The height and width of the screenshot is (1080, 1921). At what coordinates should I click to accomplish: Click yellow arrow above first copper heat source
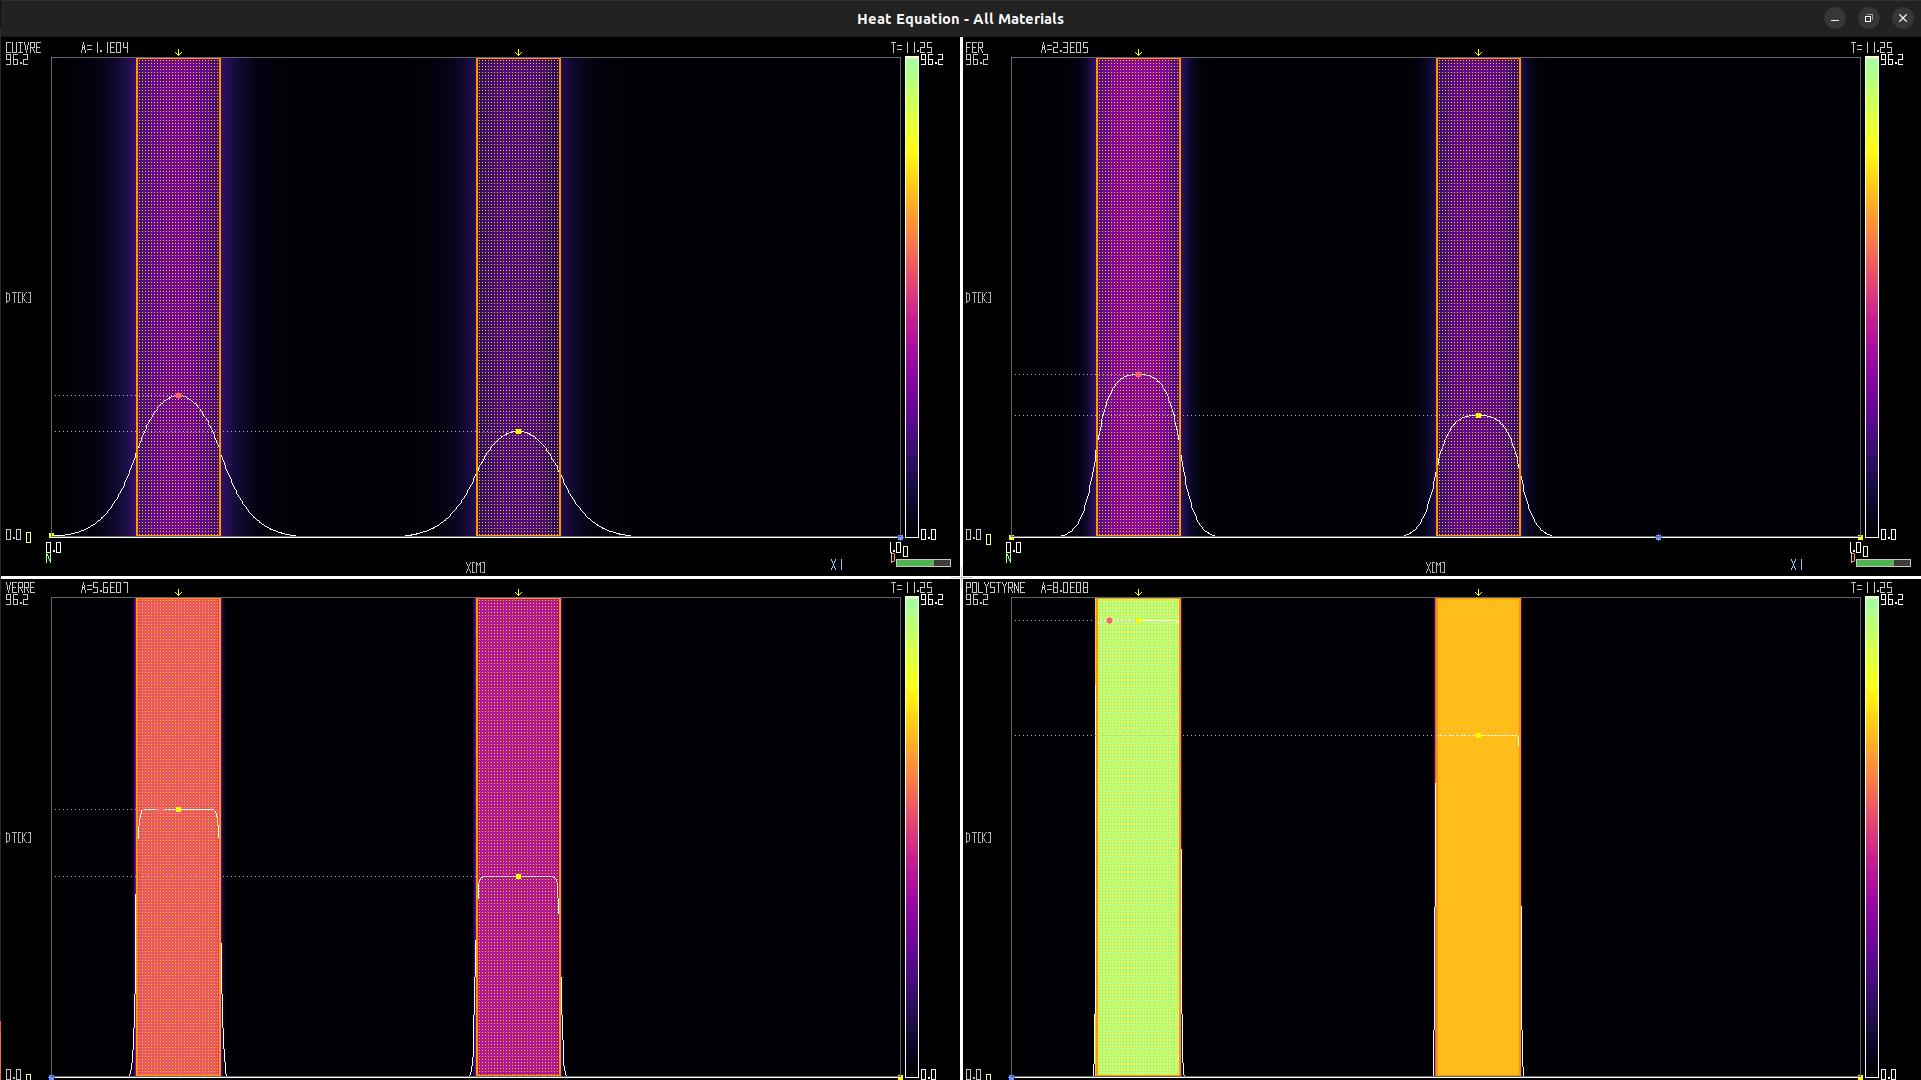coord(178,52)
